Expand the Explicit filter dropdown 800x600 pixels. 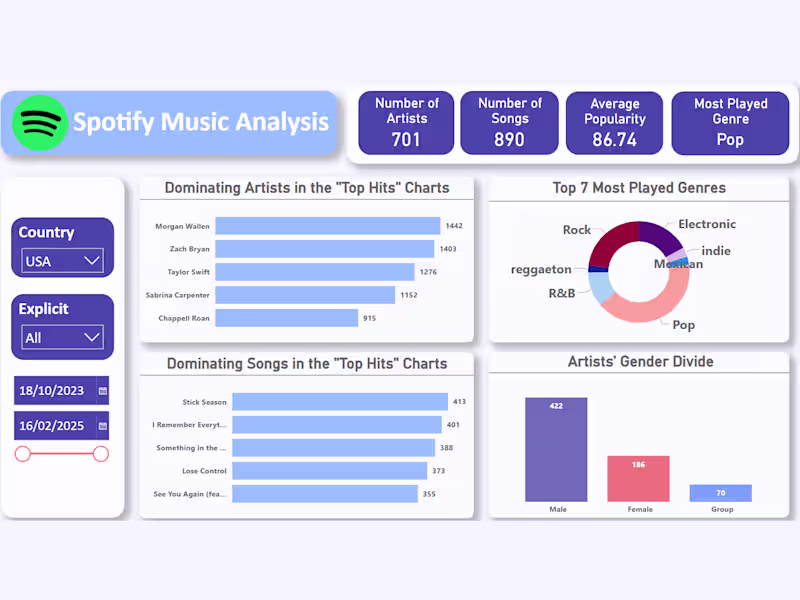pyautogui.click(x=62, y=337)
